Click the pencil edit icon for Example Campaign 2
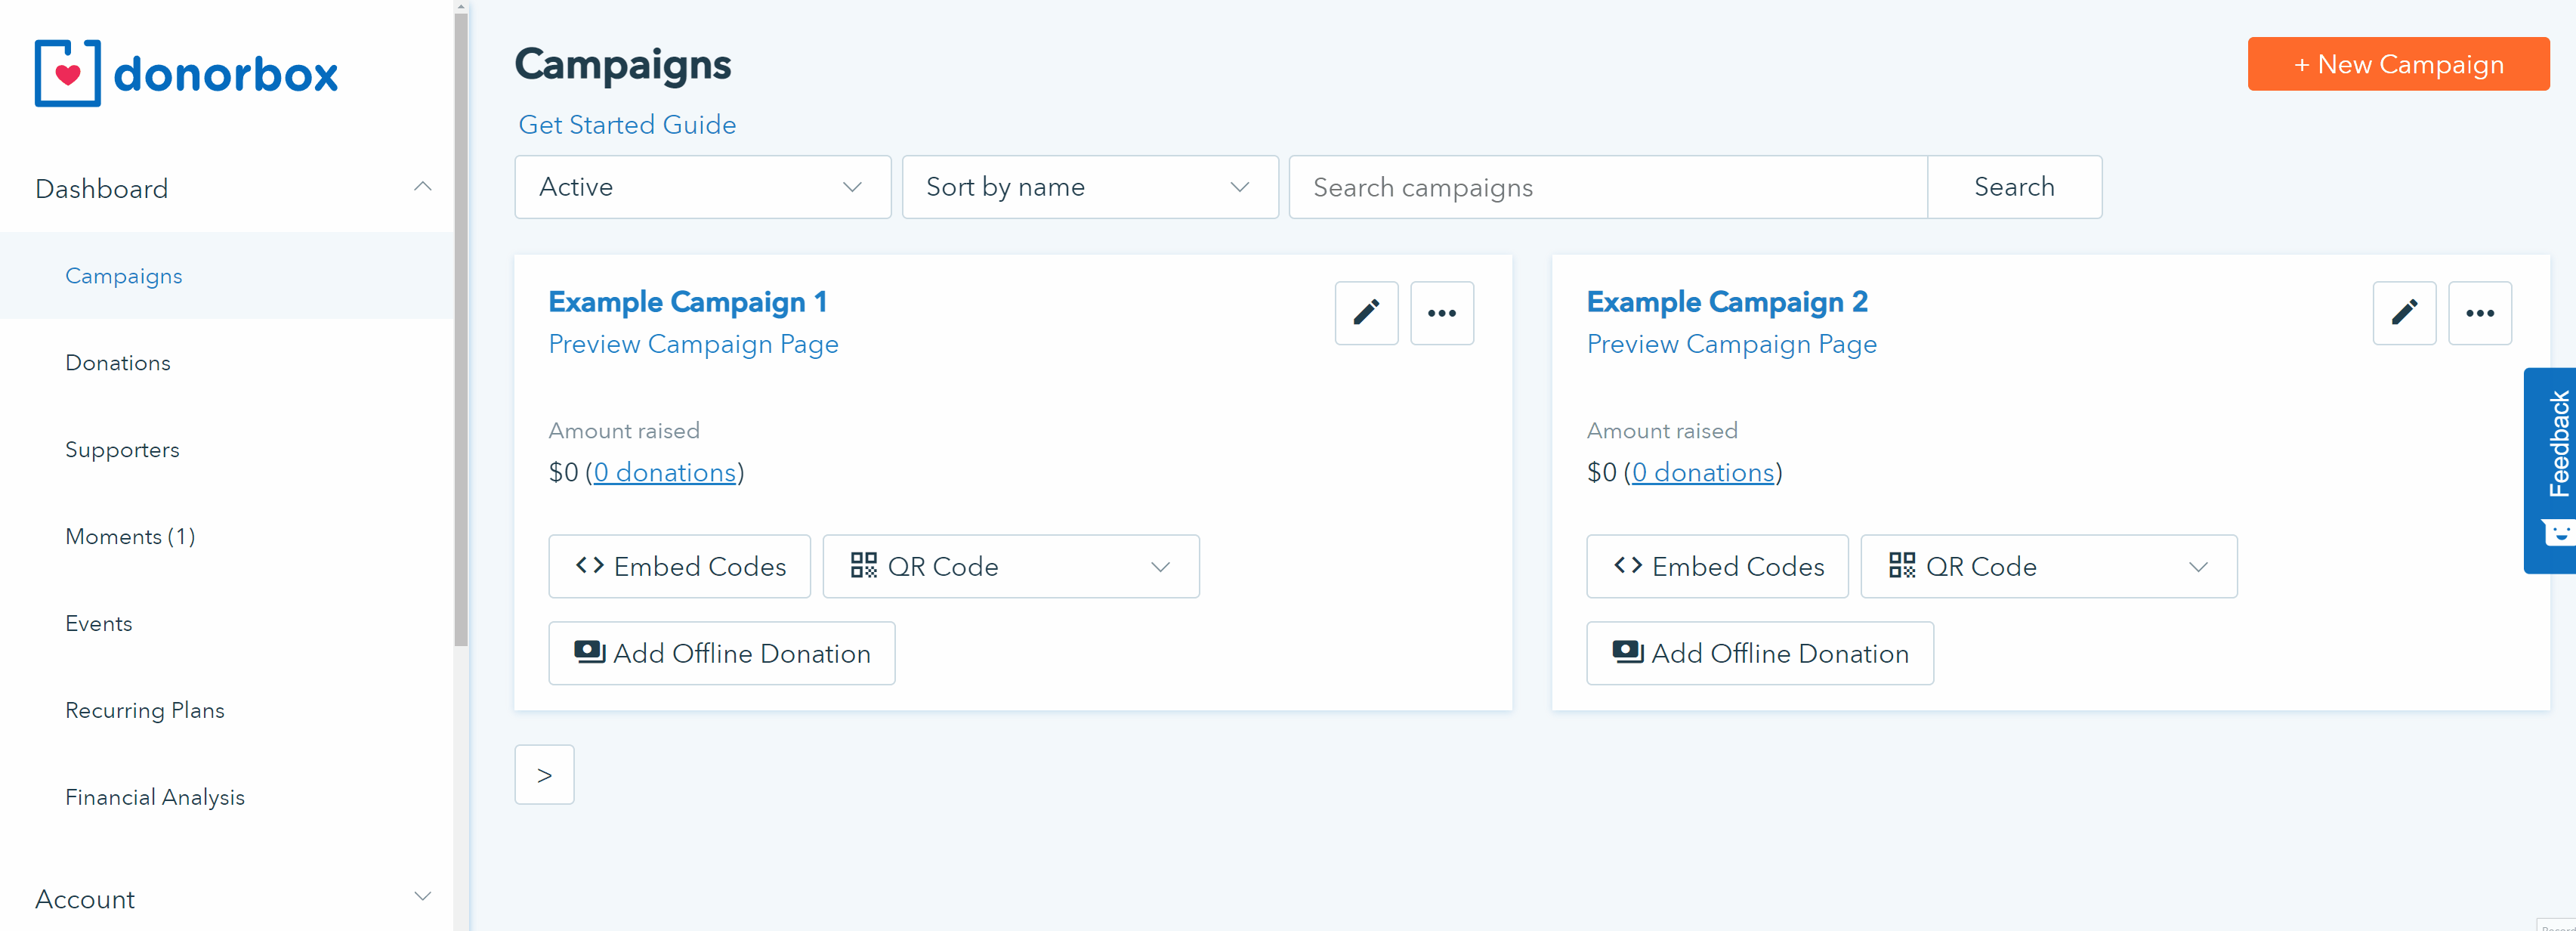 [2403, 313]
